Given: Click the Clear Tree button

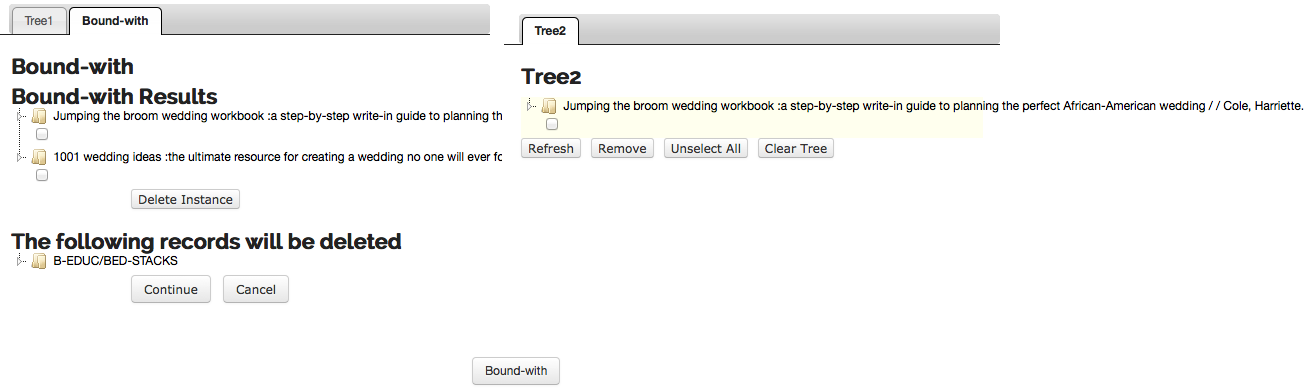Looking at the screenshot, I should (x=796, y=149).
